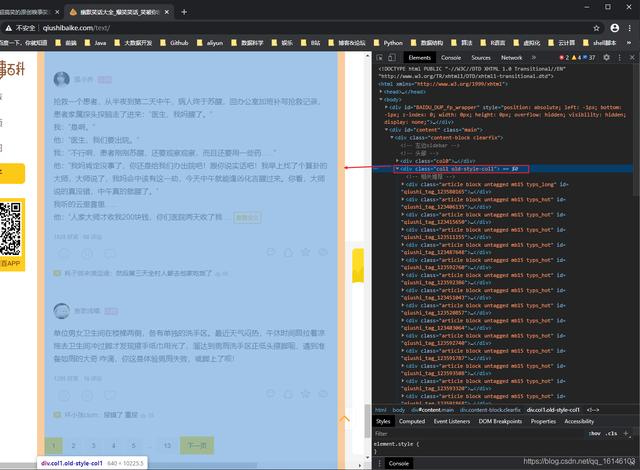Click the html breadcrumb in DevTools
This screenshot has height=470, width=640.
click(380, 410)
